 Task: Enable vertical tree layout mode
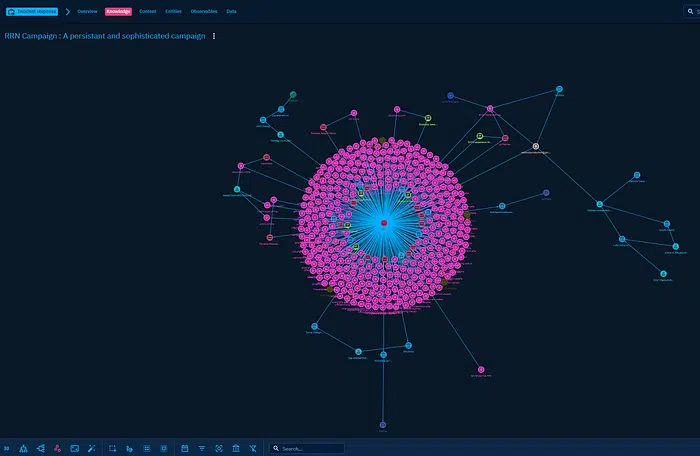tap(24, 449)
